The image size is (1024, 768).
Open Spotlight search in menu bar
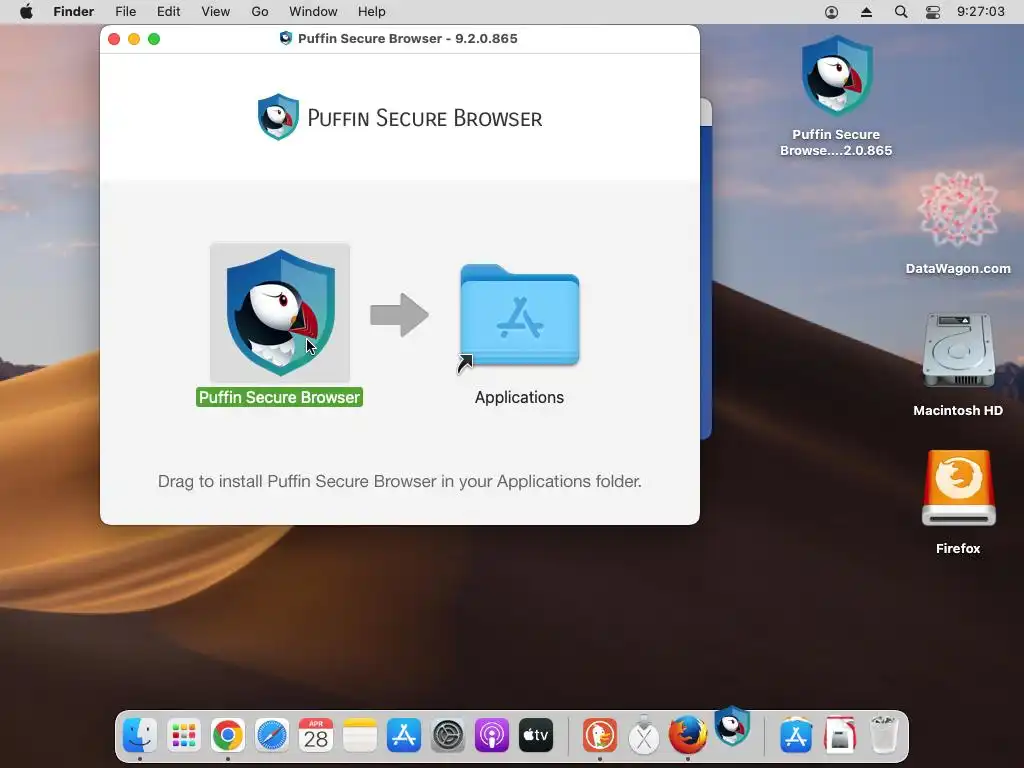click(x=901, y=12)
